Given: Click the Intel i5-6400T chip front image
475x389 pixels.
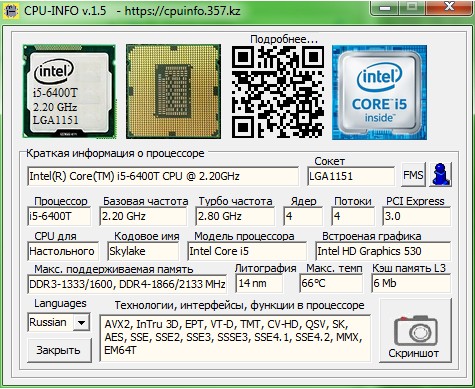Looking at the screenshot, I should (x=69, y=91).
